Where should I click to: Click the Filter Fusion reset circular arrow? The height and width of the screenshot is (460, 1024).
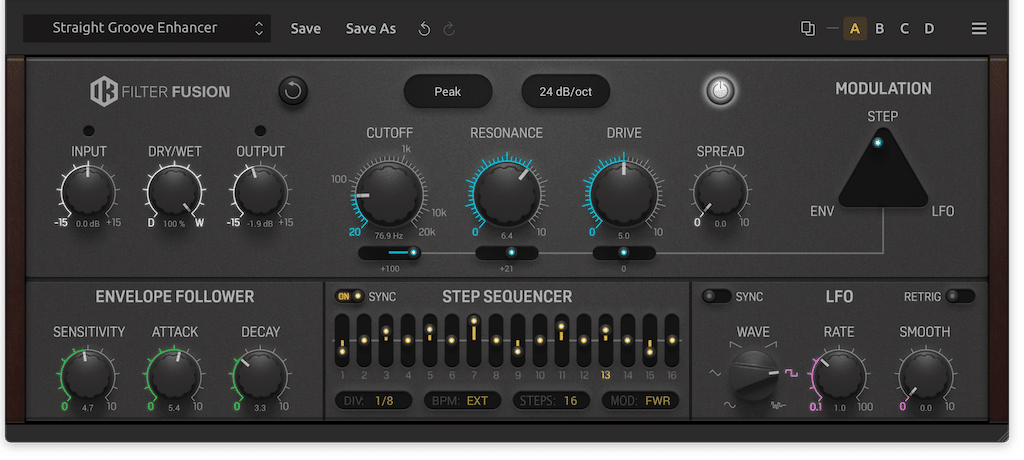tap(293, 91)
